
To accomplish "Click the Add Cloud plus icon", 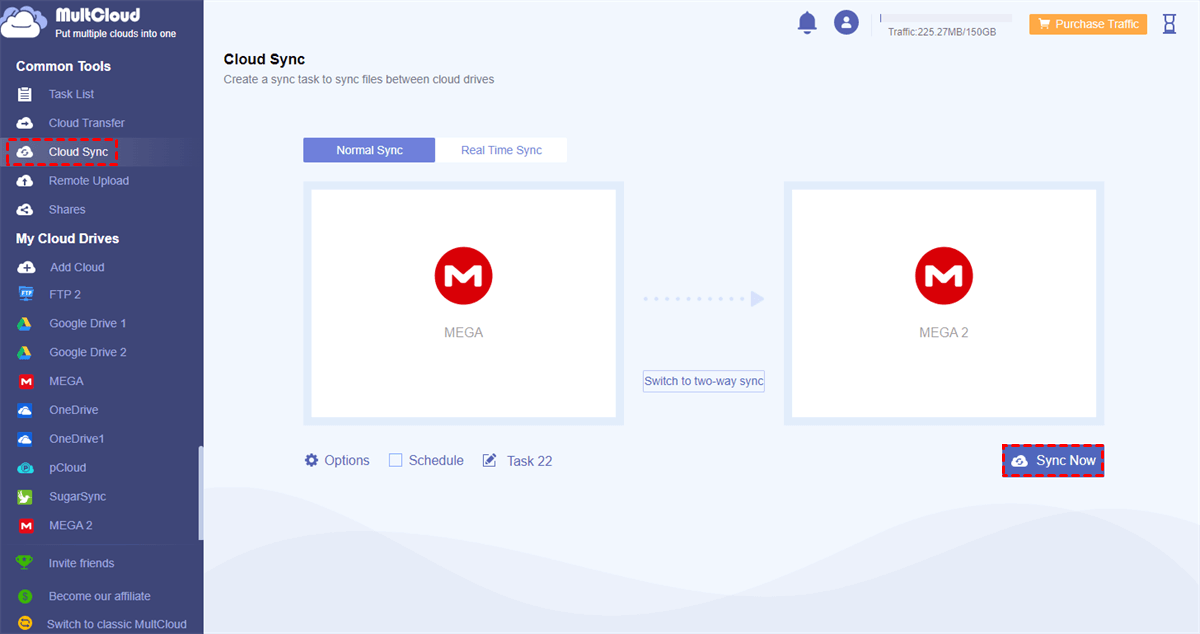I will pos(25,268).
